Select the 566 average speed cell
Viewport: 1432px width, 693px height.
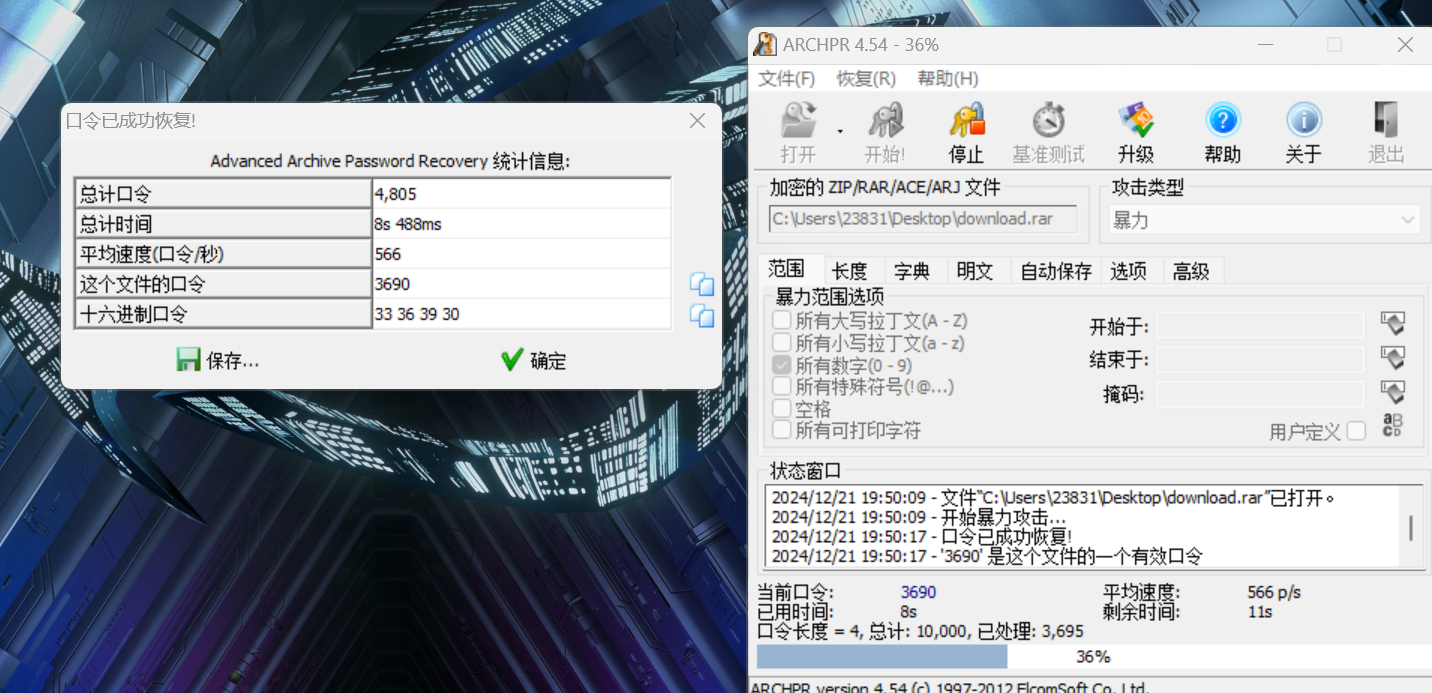521,254
